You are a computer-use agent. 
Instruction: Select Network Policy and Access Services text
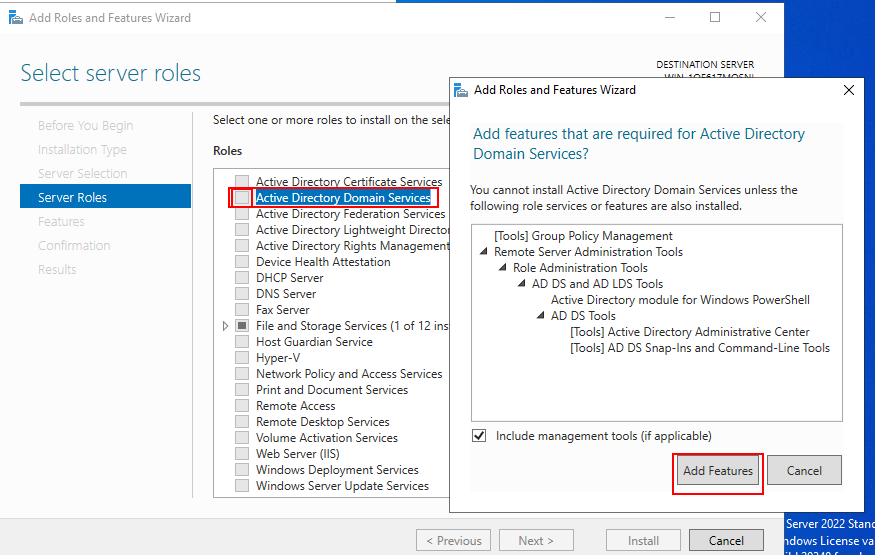349,374
